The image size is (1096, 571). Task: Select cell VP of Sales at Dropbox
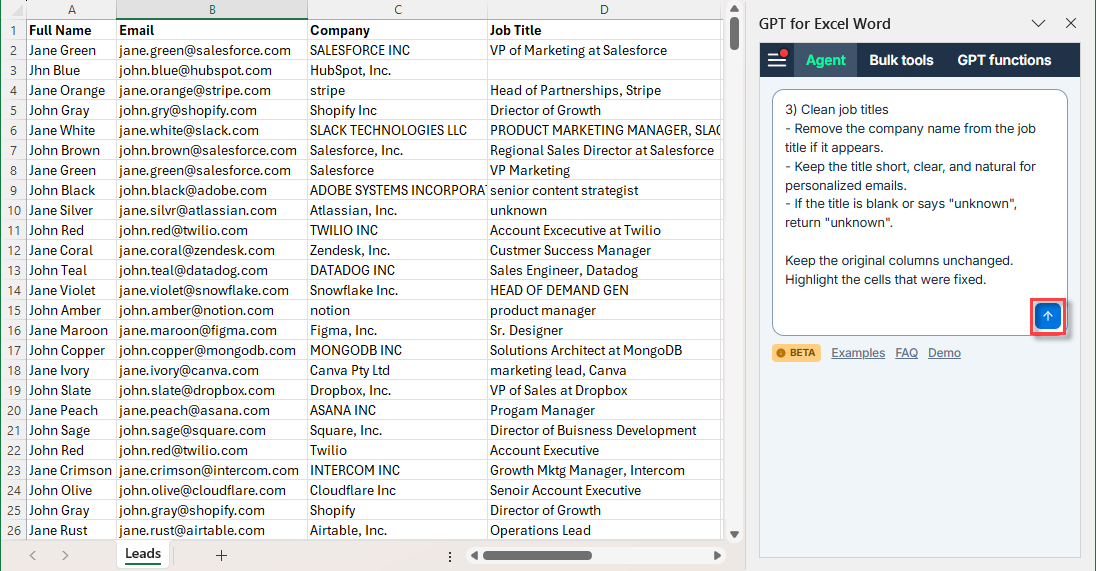click(x=604, y=390)
